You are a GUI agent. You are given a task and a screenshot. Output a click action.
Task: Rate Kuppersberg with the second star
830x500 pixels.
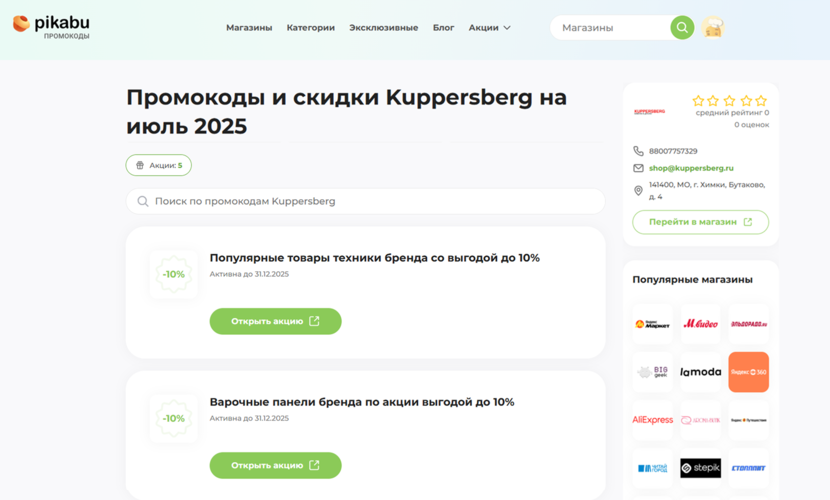coord(714,101)
